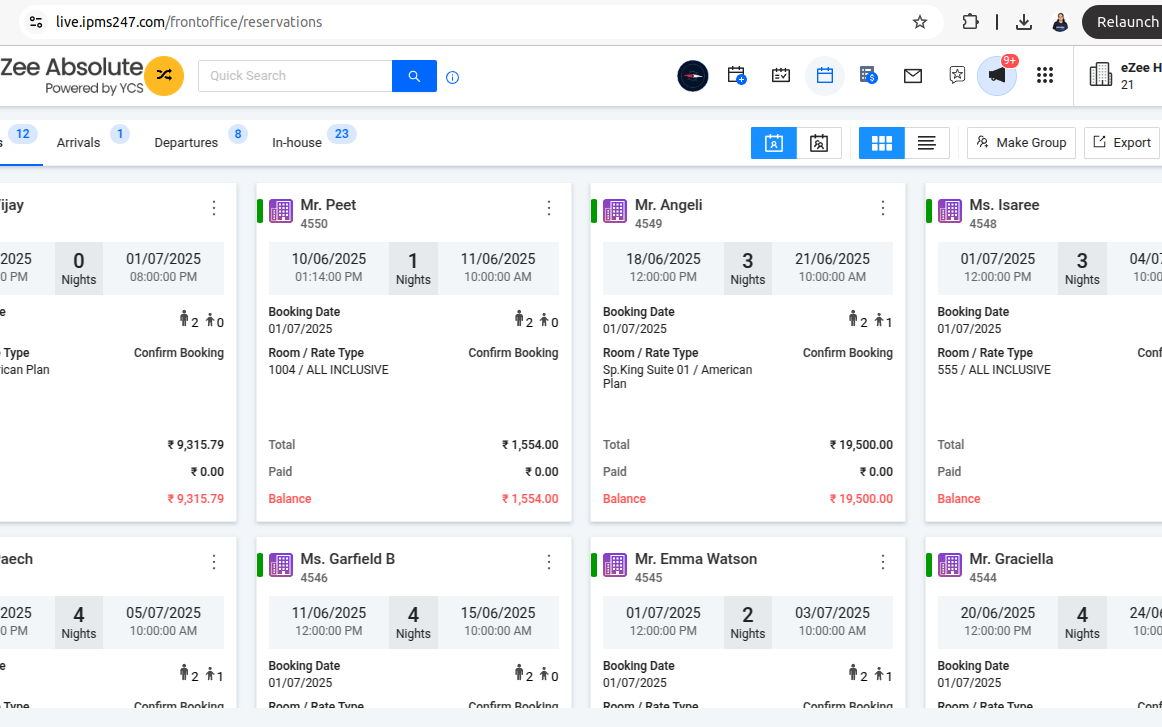
Task: Open the megaphone notifications icon
Action: 997,75
